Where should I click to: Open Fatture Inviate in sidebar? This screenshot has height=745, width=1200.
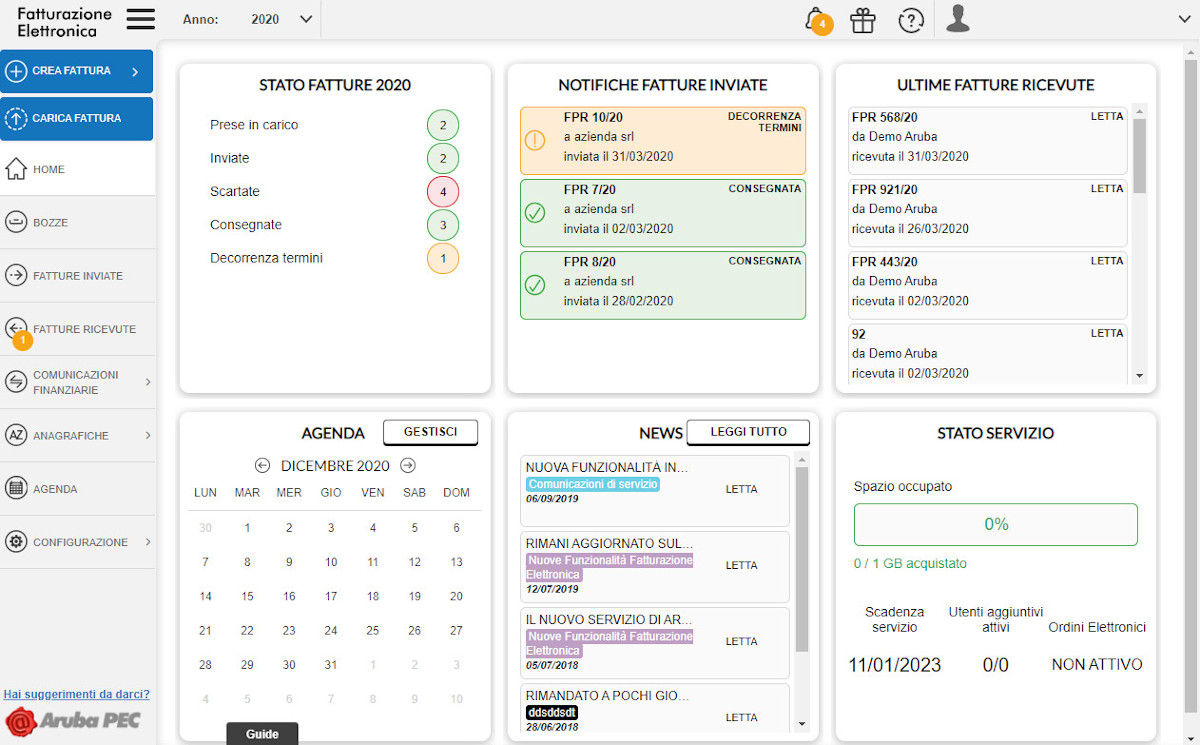point(77,275)
